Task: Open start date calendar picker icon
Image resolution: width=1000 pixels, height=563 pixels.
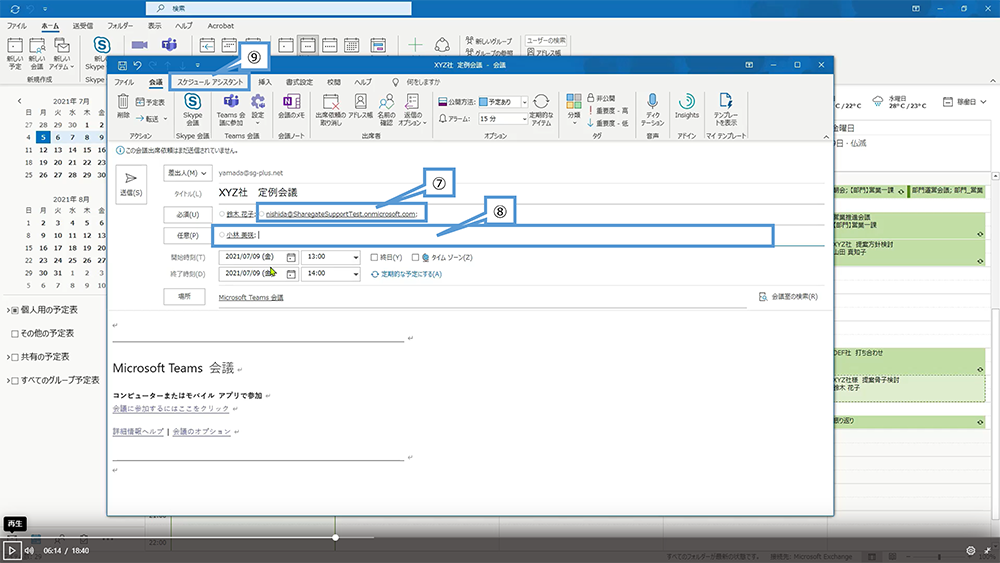Action: (x=291, y=257)
